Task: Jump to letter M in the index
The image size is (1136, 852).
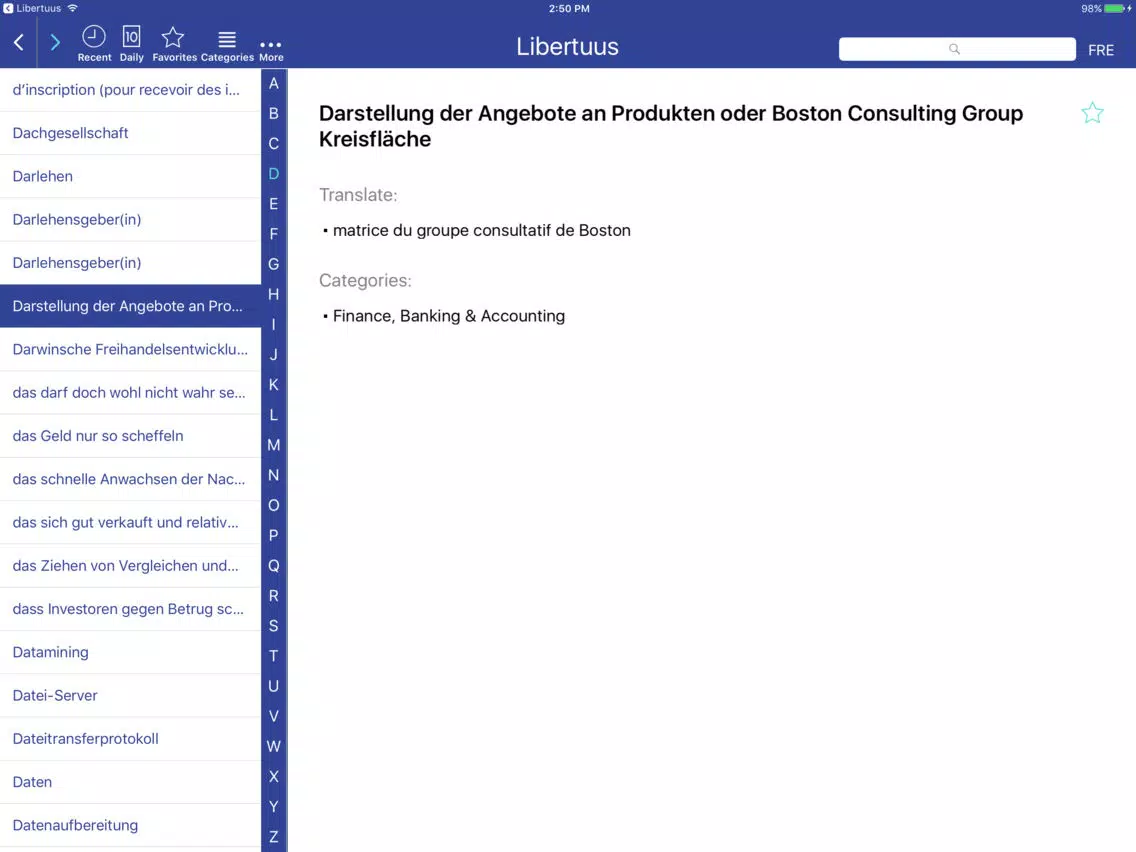Action: click(x=274, y=445)
